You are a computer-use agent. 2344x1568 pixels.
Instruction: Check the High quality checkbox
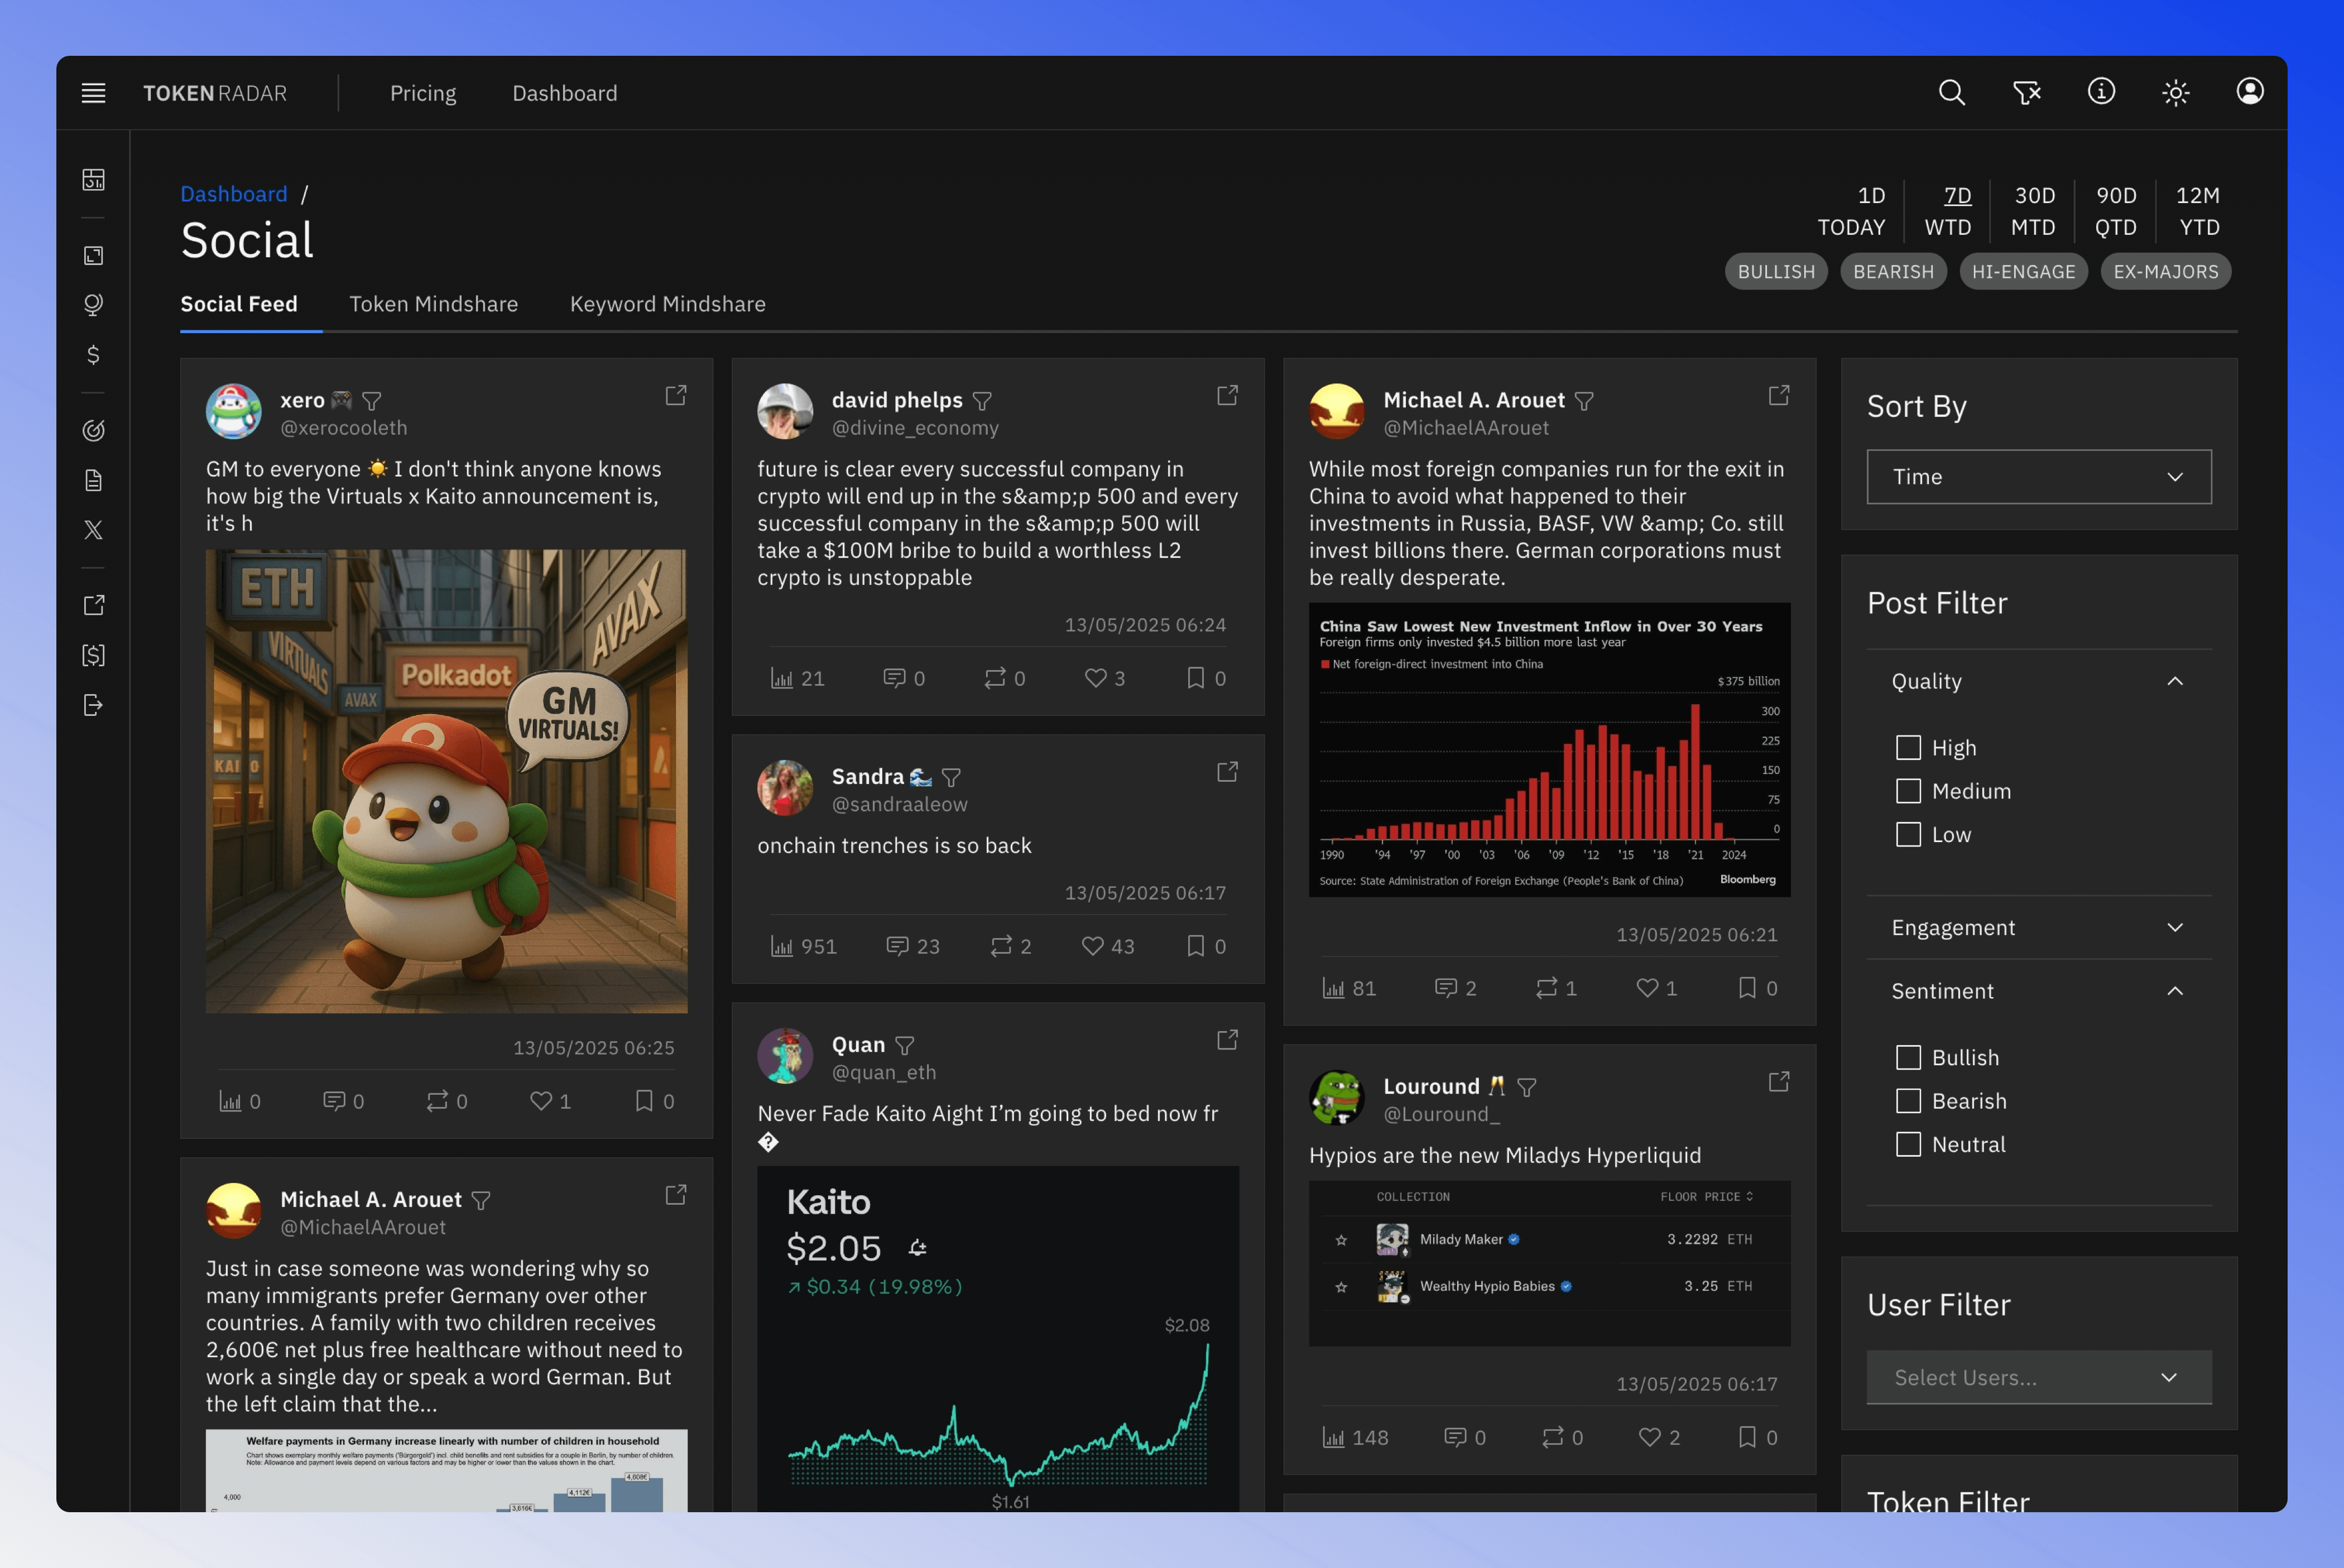[x=1908, y=748]
